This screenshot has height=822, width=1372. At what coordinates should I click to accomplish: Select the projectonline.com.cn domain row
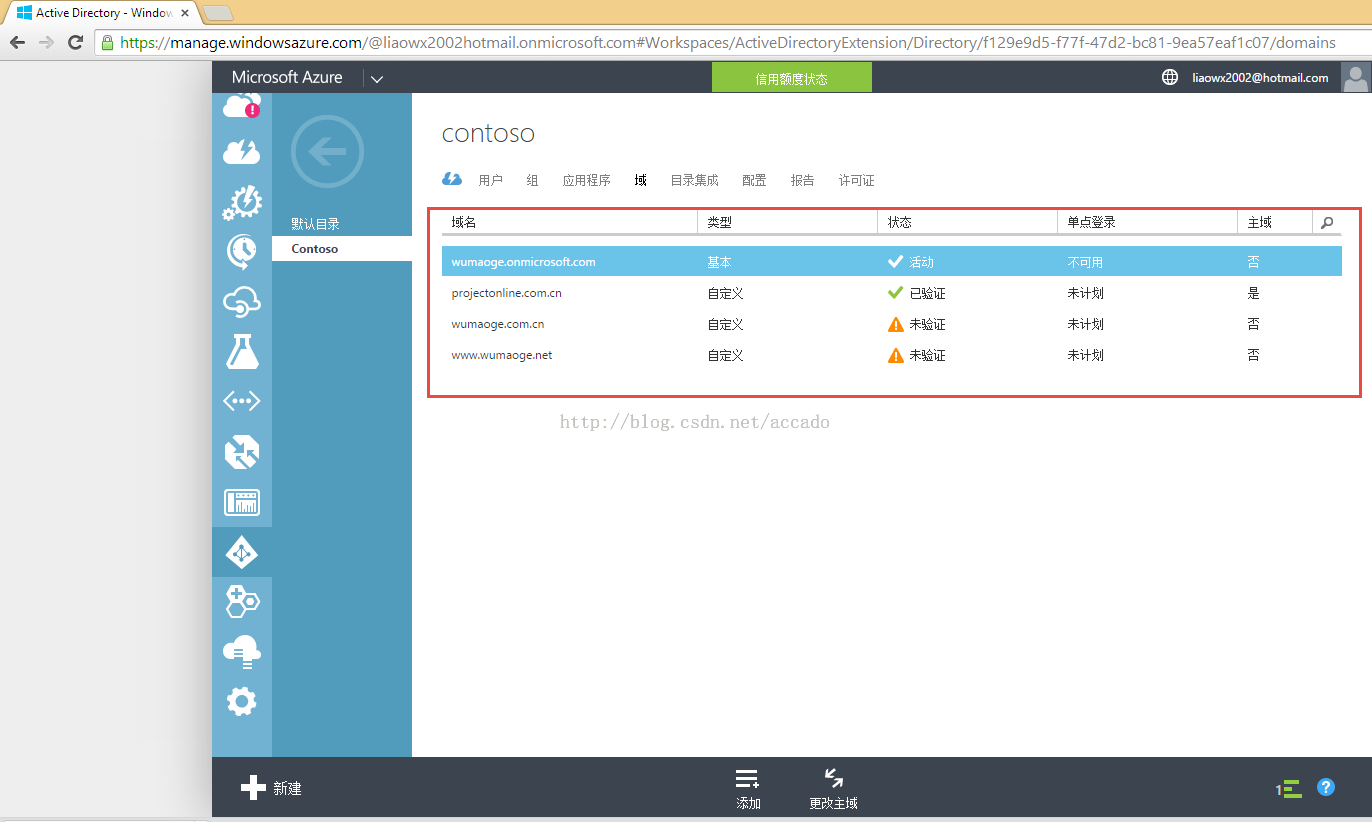click(x=506, y=293)
